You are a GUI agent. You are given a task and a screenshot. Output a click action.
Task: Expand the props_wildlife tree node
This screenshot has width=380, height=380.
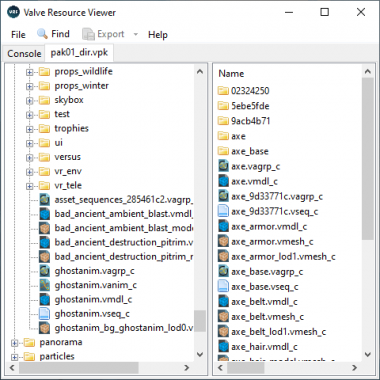(x=30, y=72)
